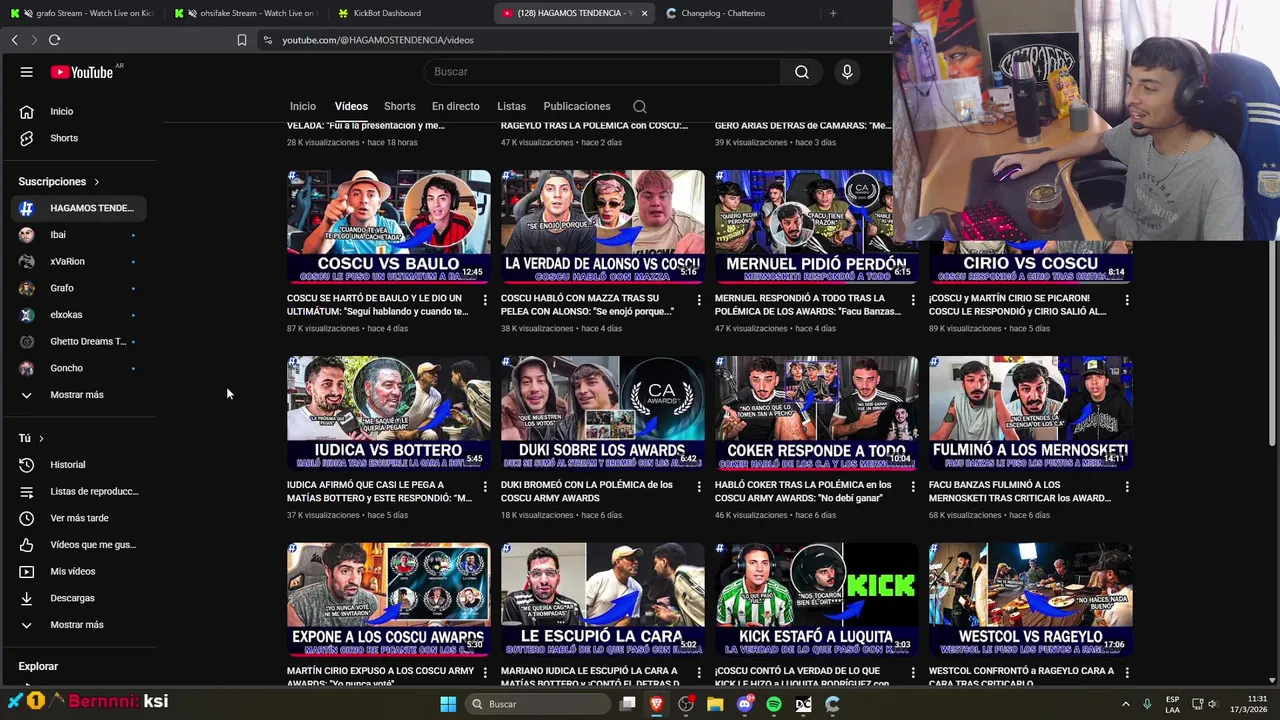
Task: Play LA VERDAD DE ALONSO VS COSCU thumbnail
Action: (x=603, y=227)
